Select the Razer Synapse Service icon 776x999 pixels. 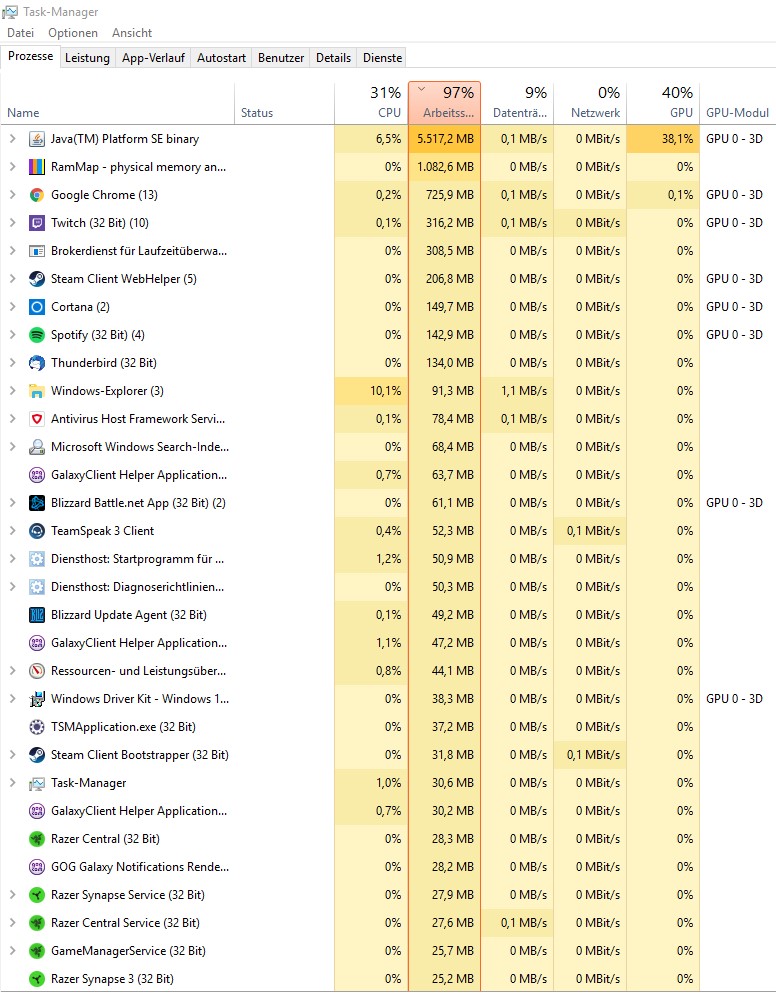[37, 895]
